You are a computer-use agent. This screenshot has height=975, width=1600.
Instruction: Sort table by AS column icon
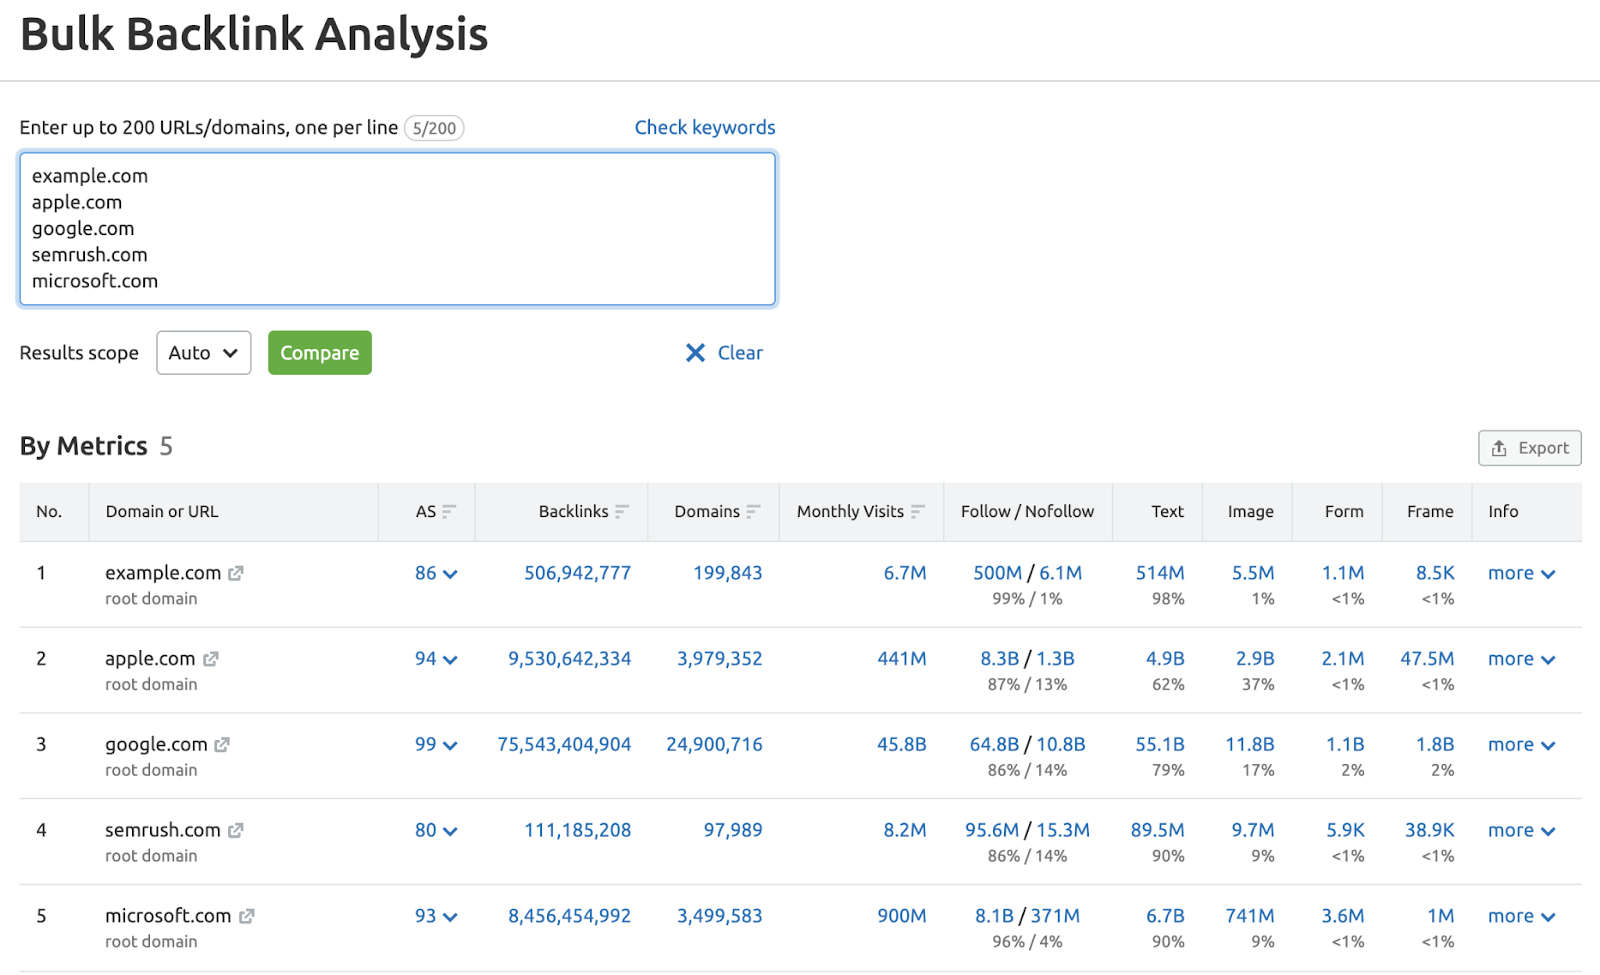click(x=449, y=511)
